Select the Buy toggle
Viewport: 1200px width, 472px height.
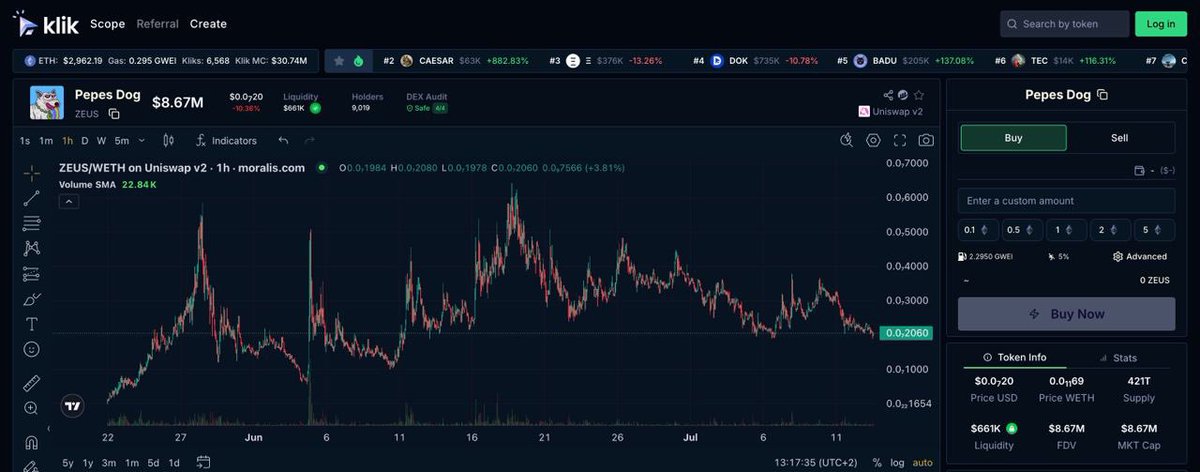1013,138
